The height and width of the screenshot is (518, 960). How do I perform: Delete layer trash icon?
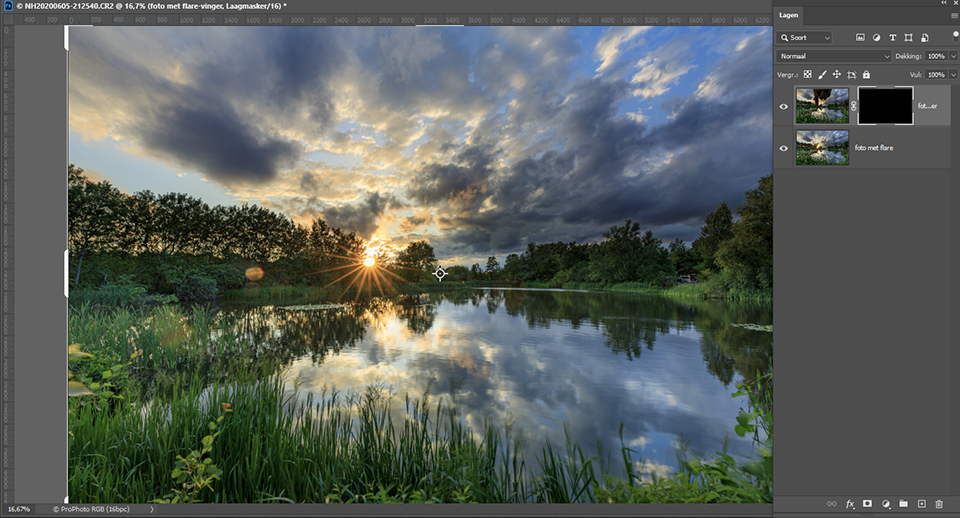pyautogui.click(x=939, y=504)
